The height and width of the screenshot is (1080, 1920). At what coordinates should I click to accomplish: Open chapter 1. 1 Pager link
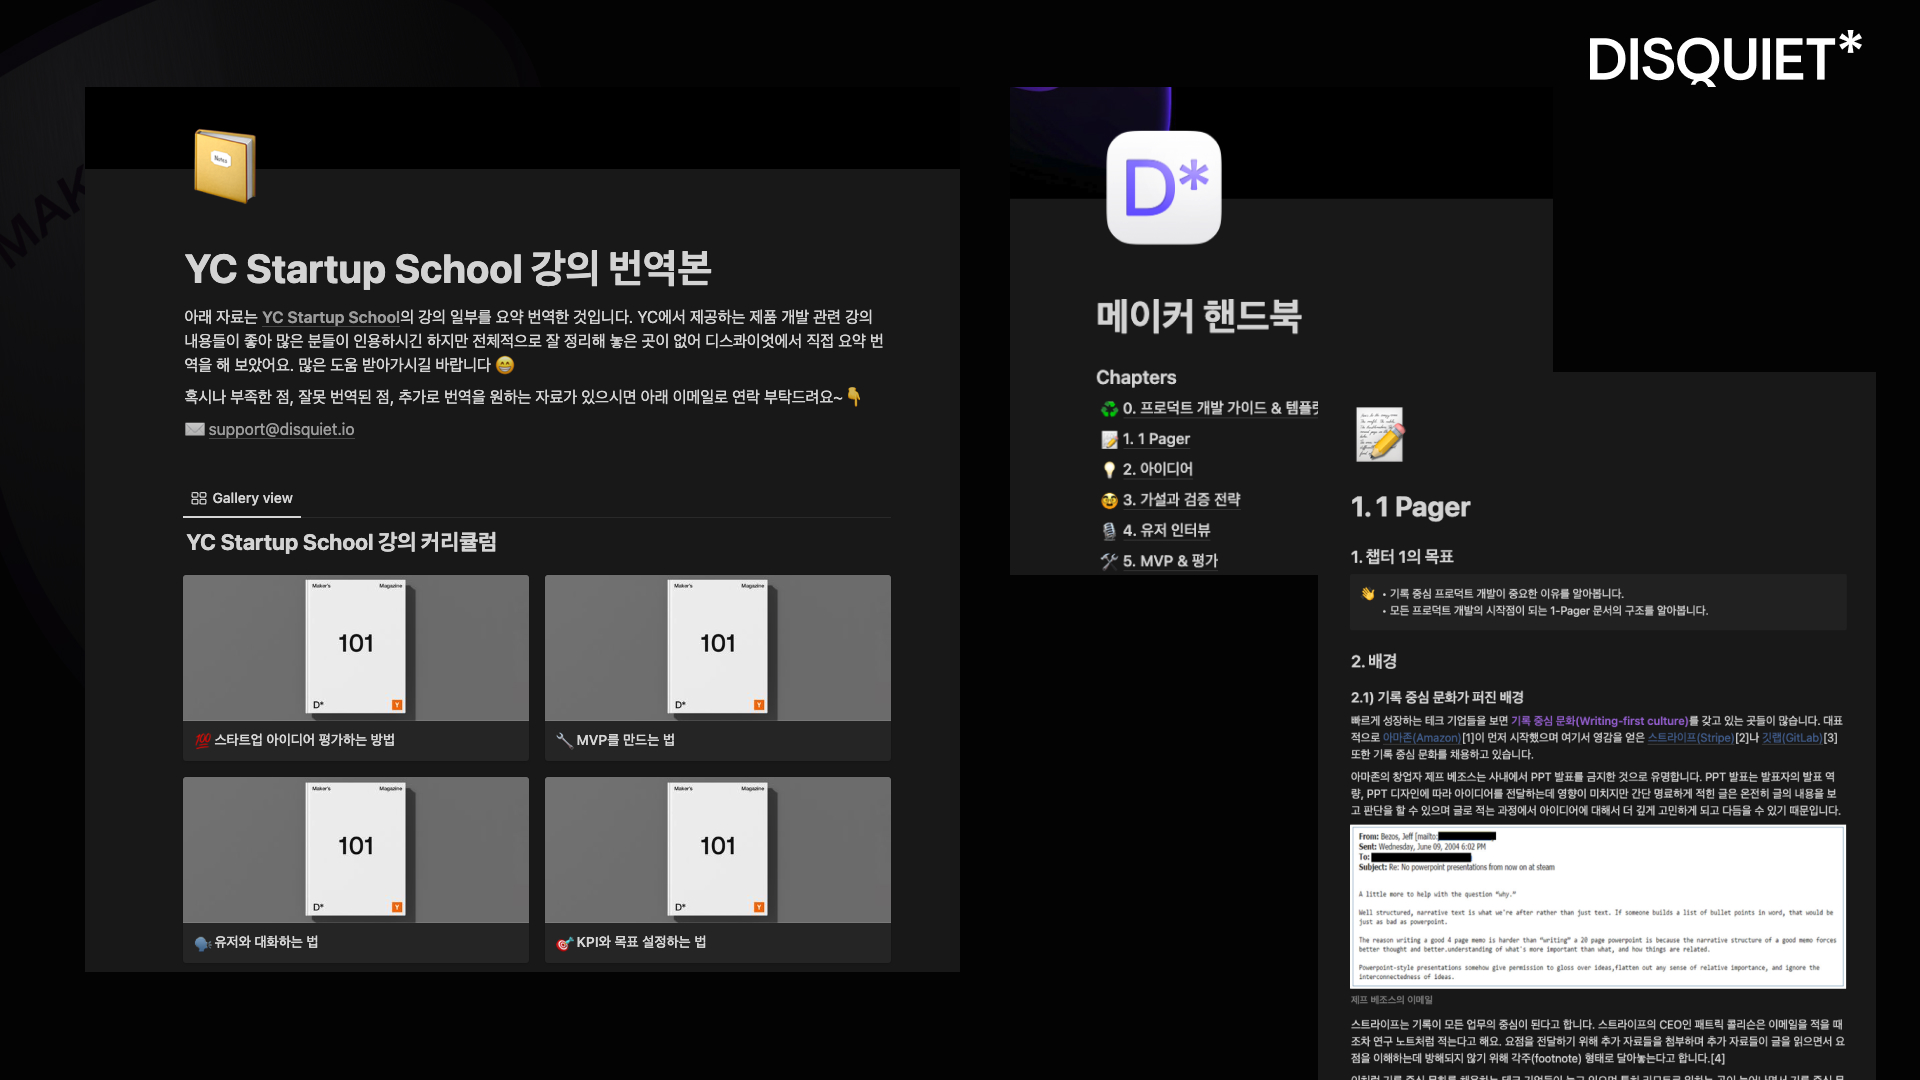tap(1156, 439)
